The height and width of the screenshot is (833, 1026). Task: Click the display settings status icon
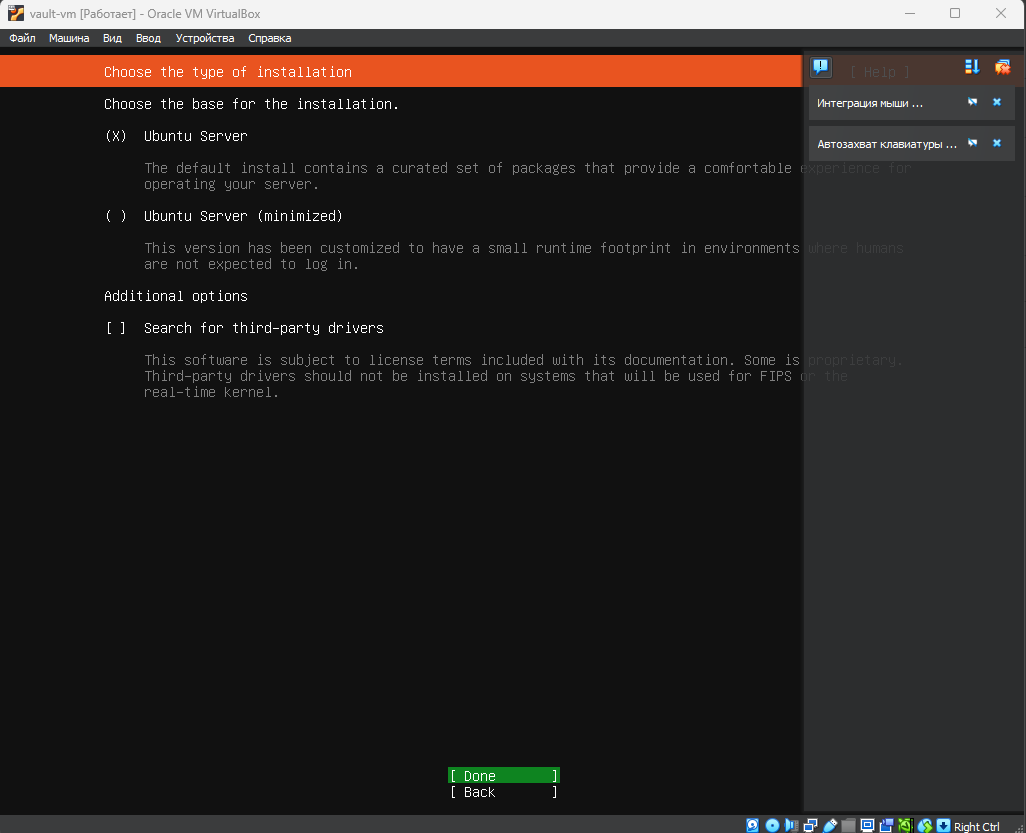(x=868, y=825)
